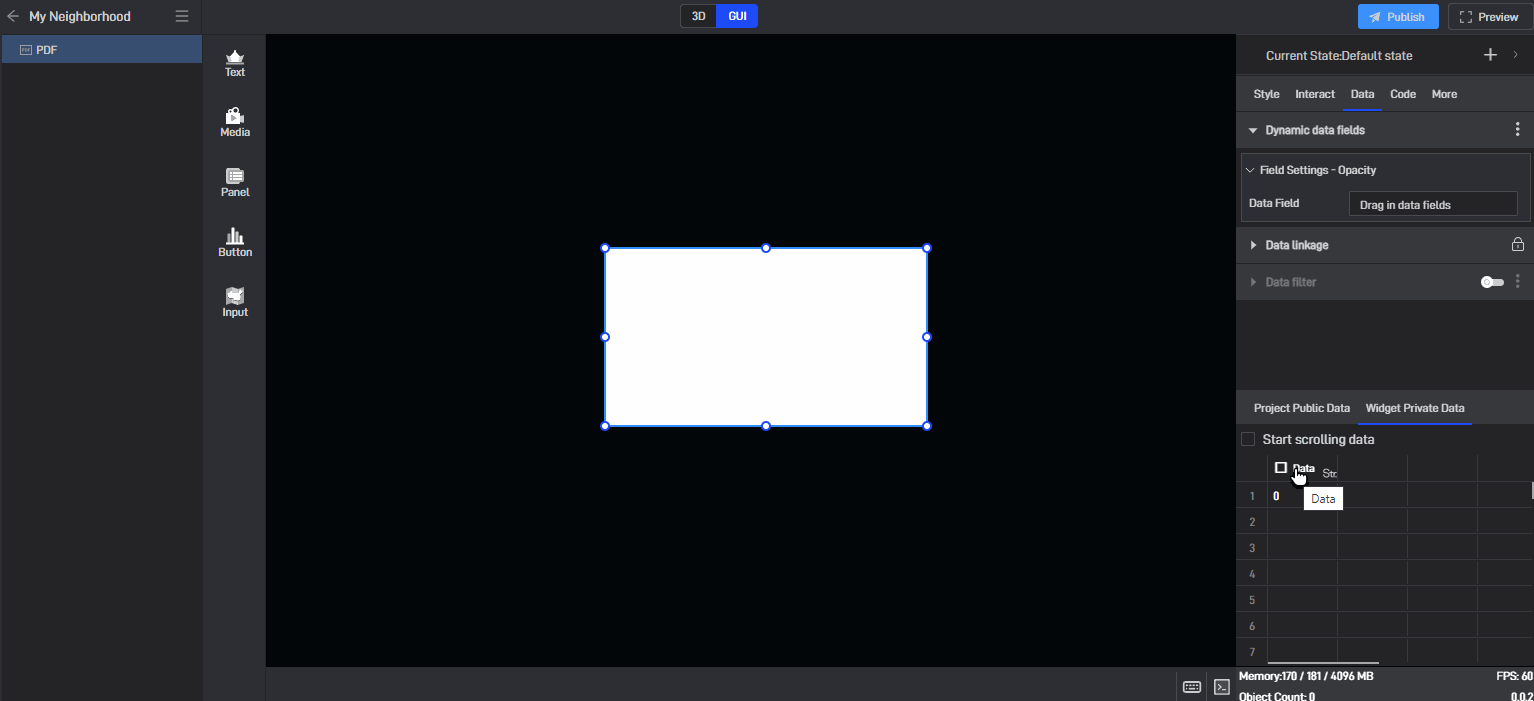Click the Drag in data fields input
The image size is (1534, 701).
tap(1433, 204)
